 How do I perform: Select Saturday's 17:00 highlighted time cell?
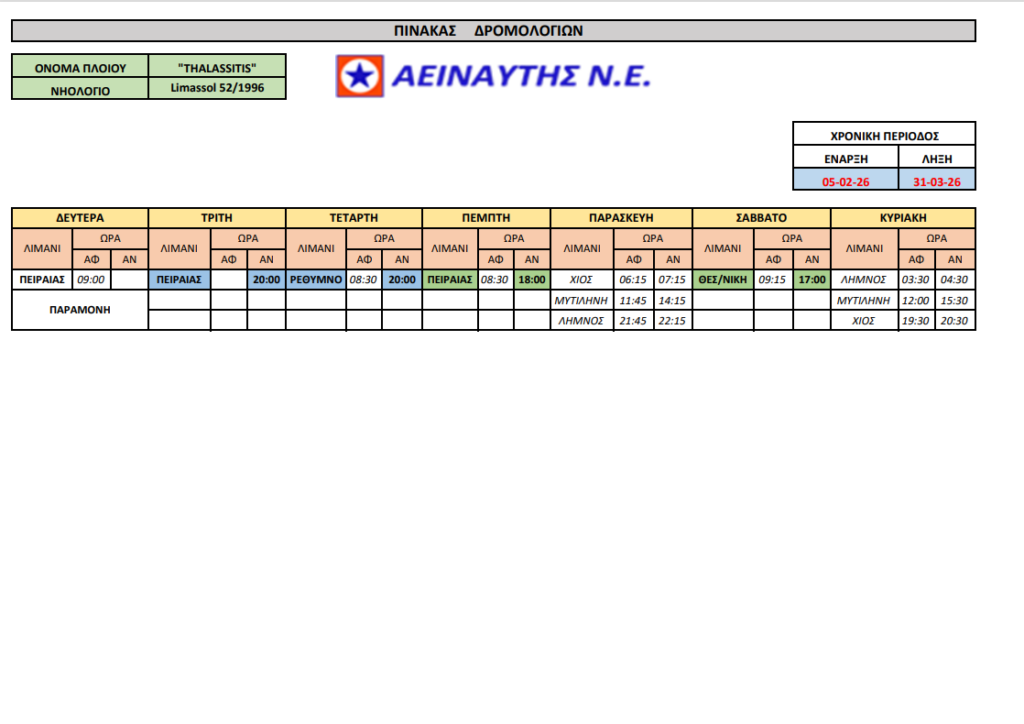coord(812,280)
